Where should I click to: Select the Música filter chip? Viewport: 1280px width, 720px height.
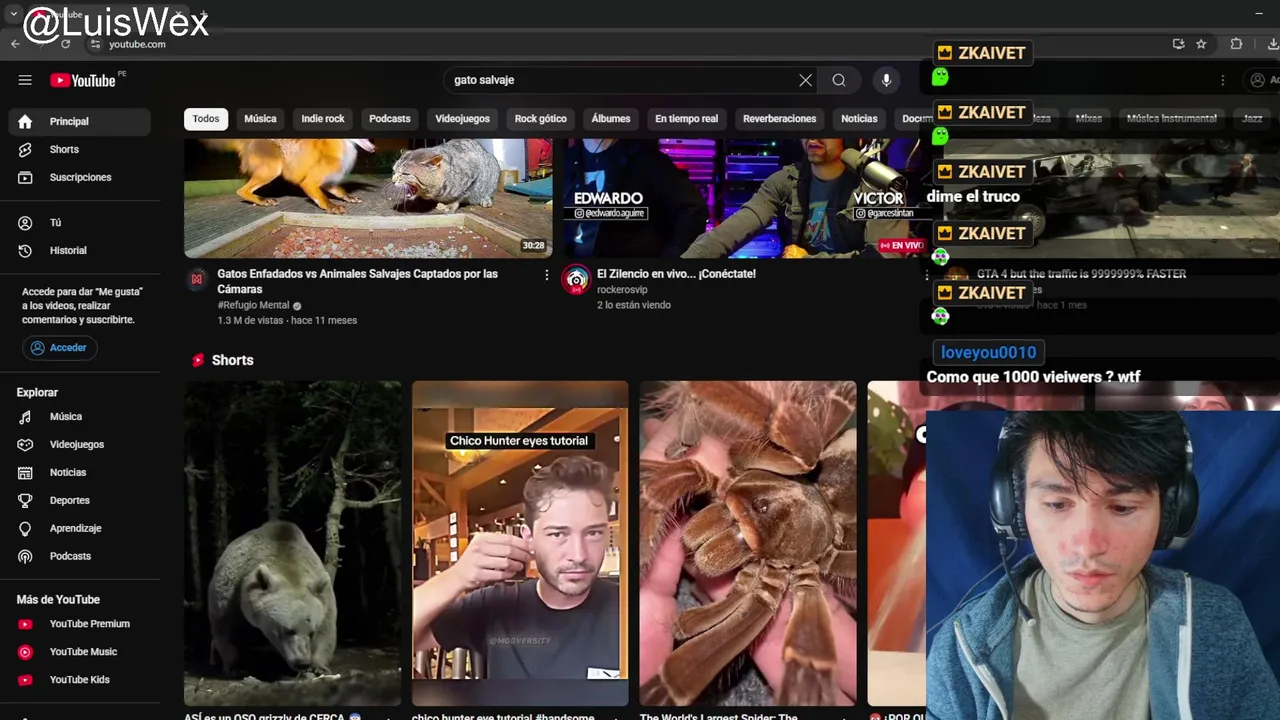click(260, 119)
